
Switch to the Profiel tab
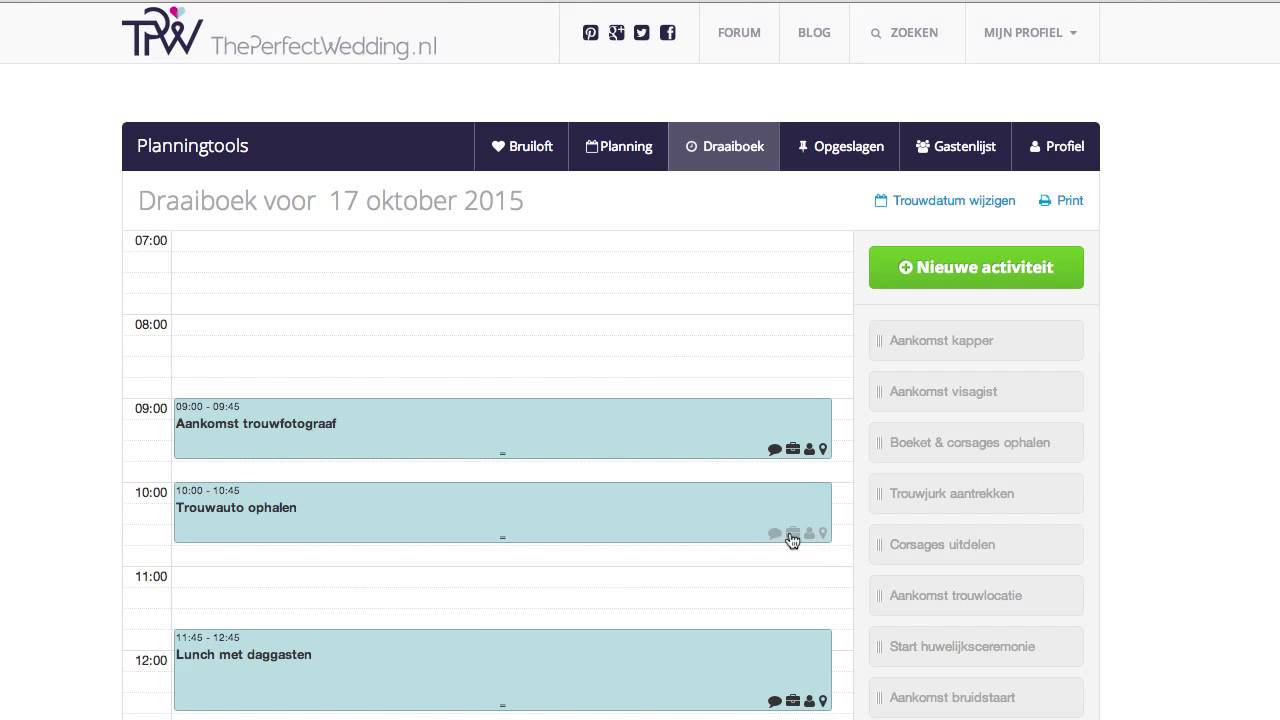[x=1056, y=146]
